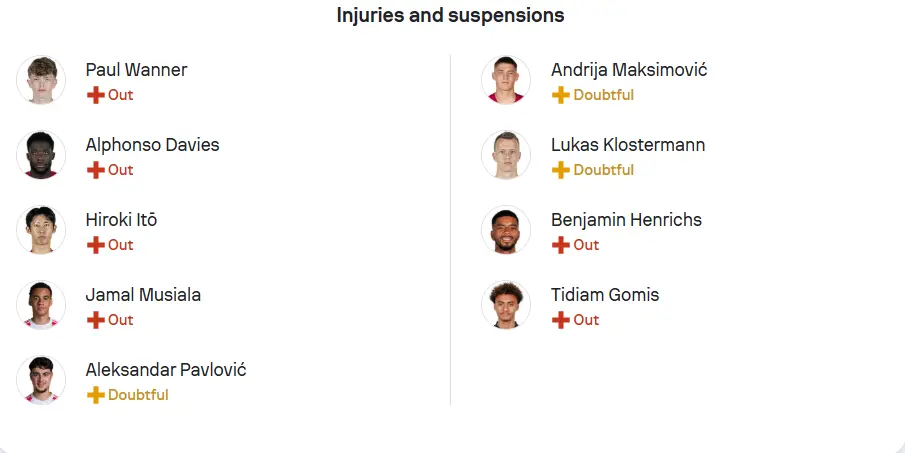Open the Lukas Klostermann name link
Screen dimensions: 905x453
click(x=628, y=145)
